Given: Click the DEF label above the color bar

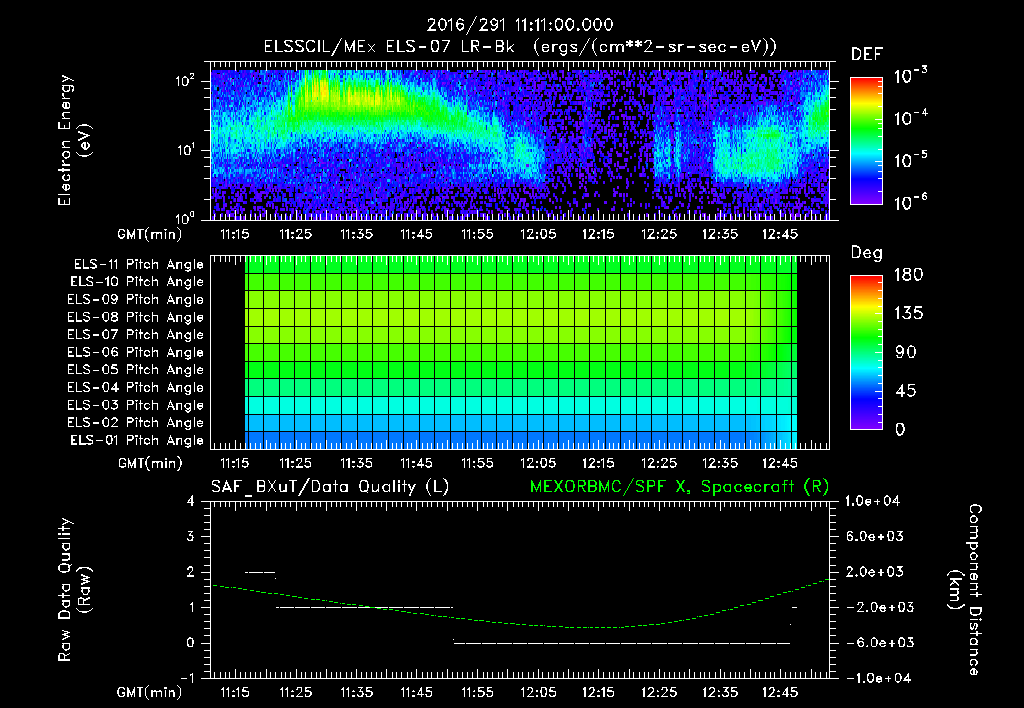Looking at the screenshot, I should [867, 54].
